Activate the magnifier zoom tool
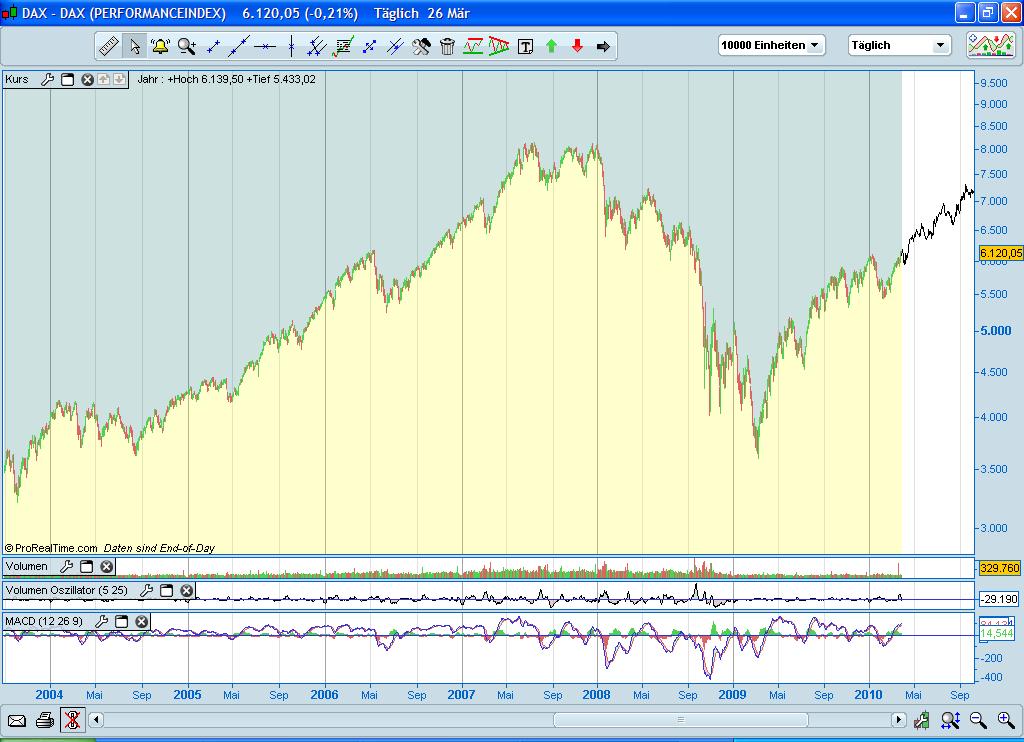Viewport: 1024px width, 742px height. tap(187, 46)
